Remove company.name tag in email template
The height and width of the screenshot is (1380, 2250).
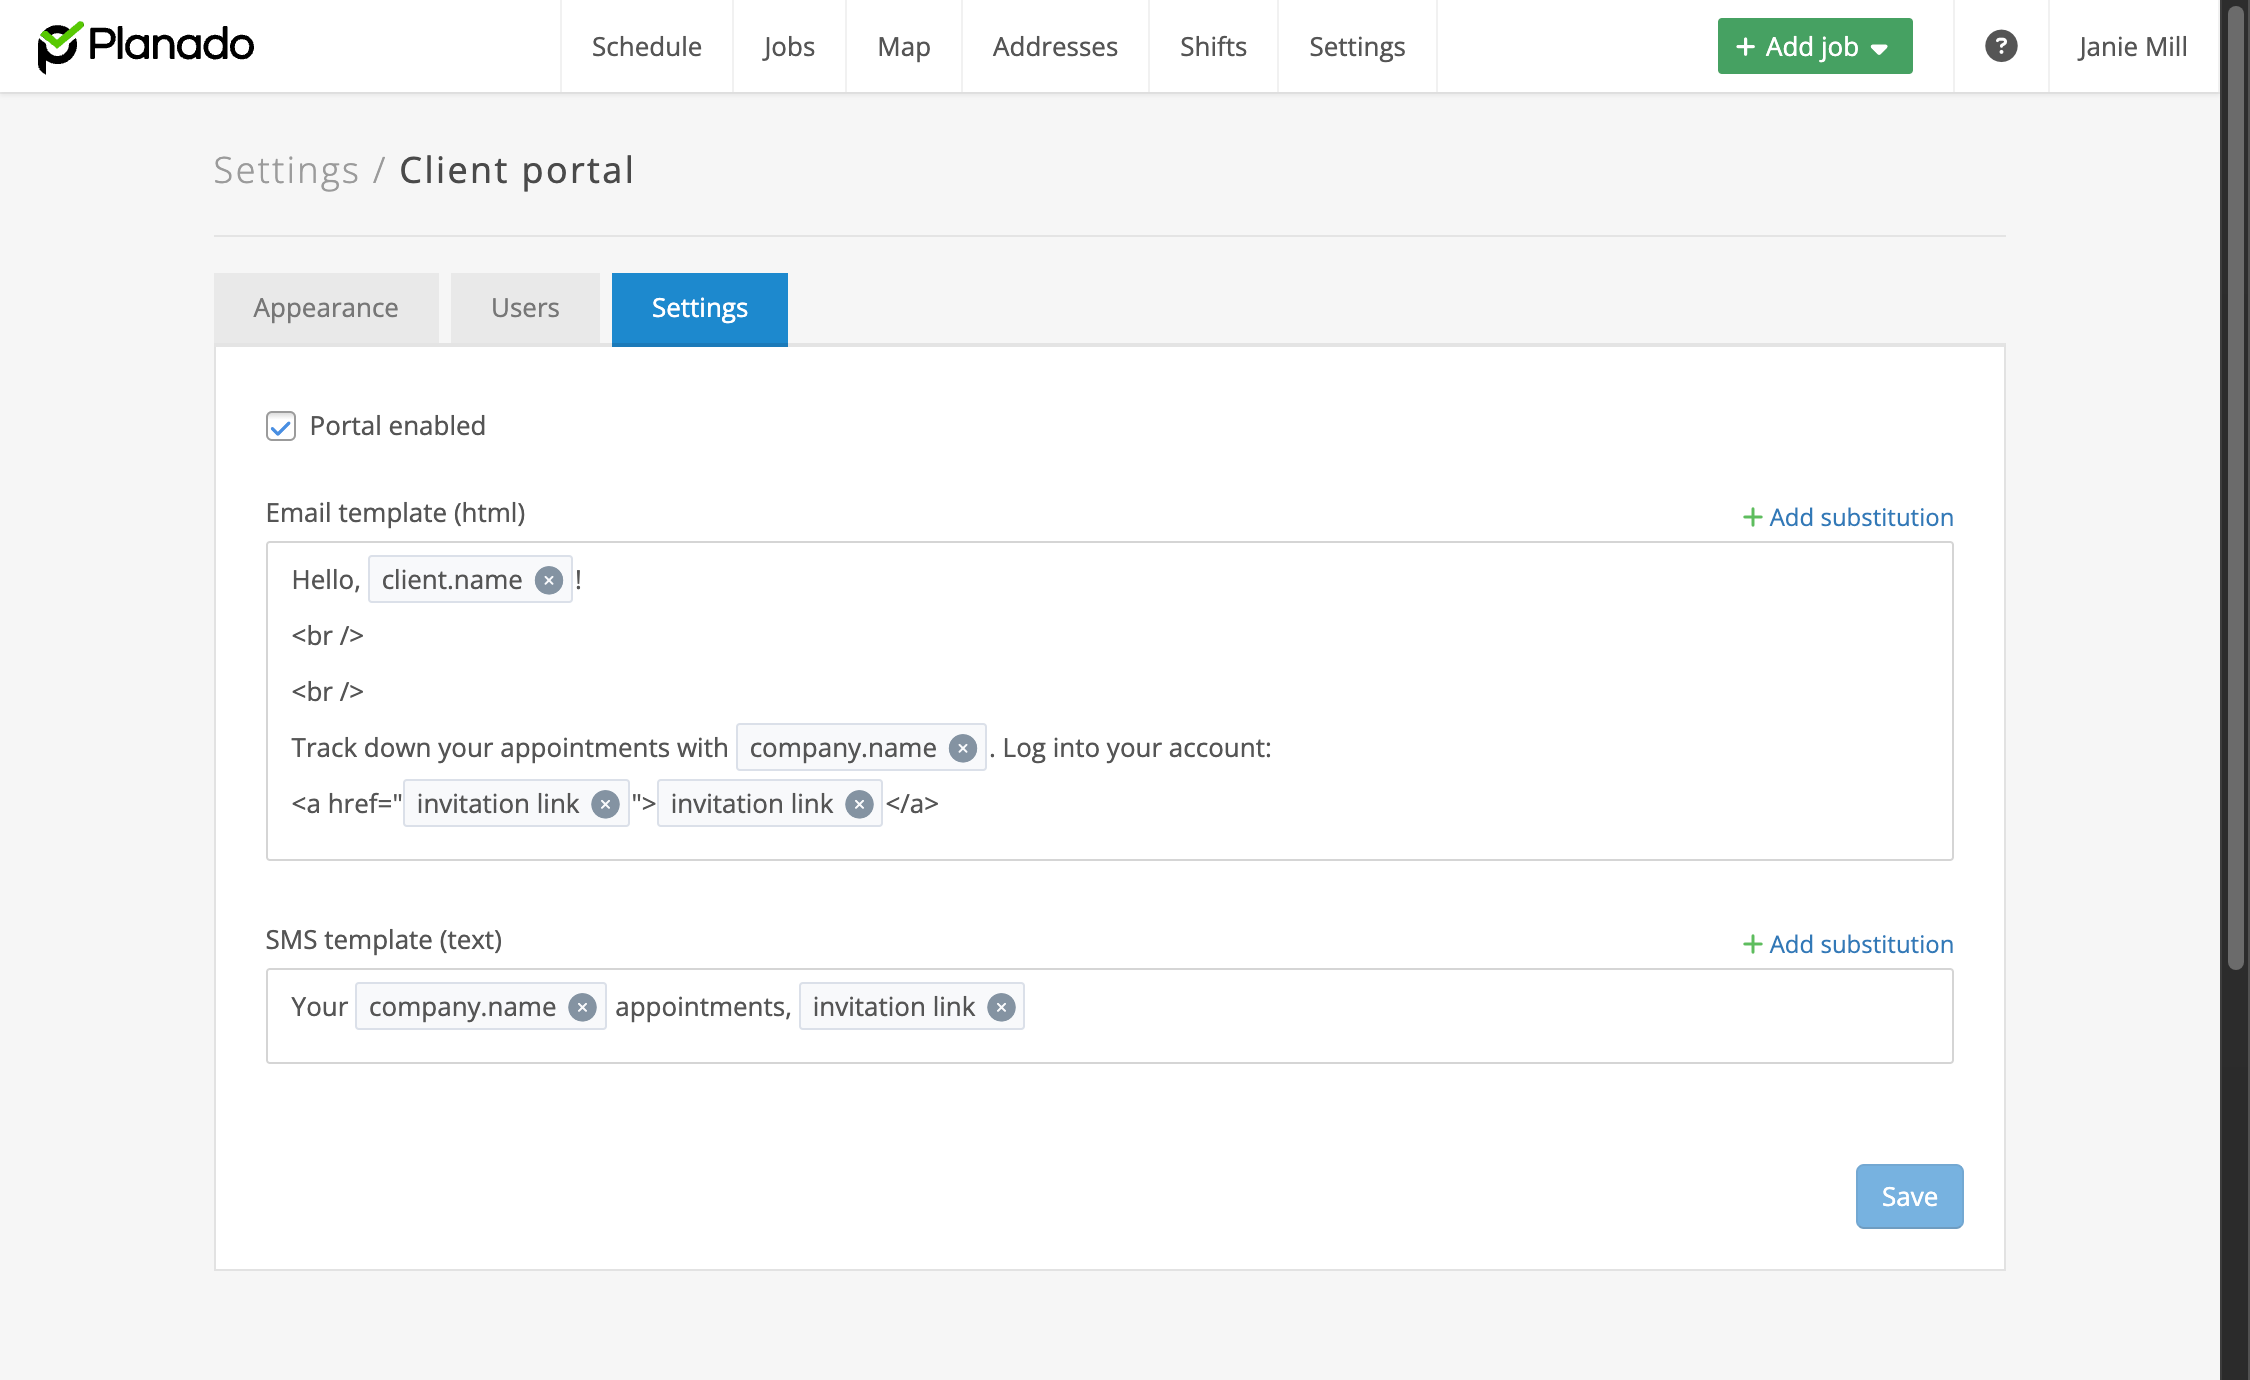click(962, 748)
